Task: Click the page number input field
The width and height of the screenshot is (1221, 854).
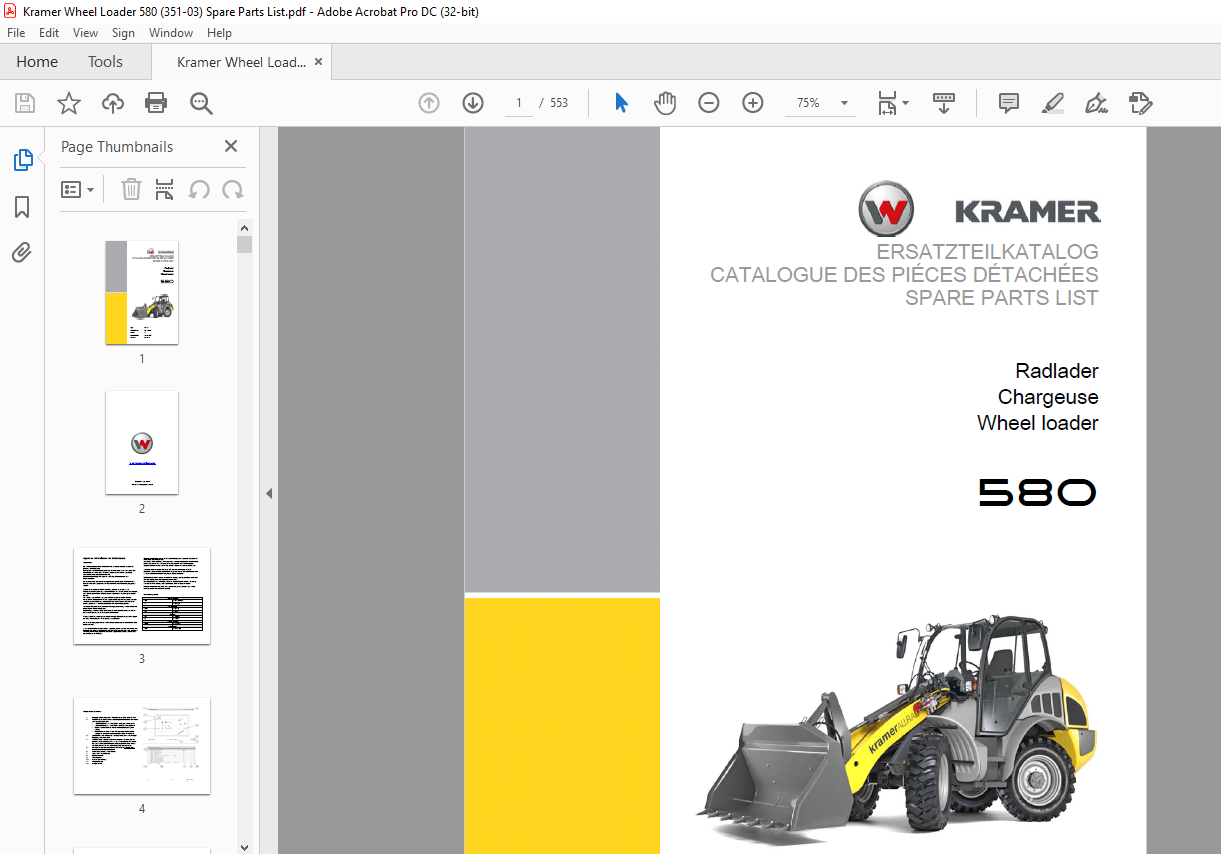Action: 519,103
